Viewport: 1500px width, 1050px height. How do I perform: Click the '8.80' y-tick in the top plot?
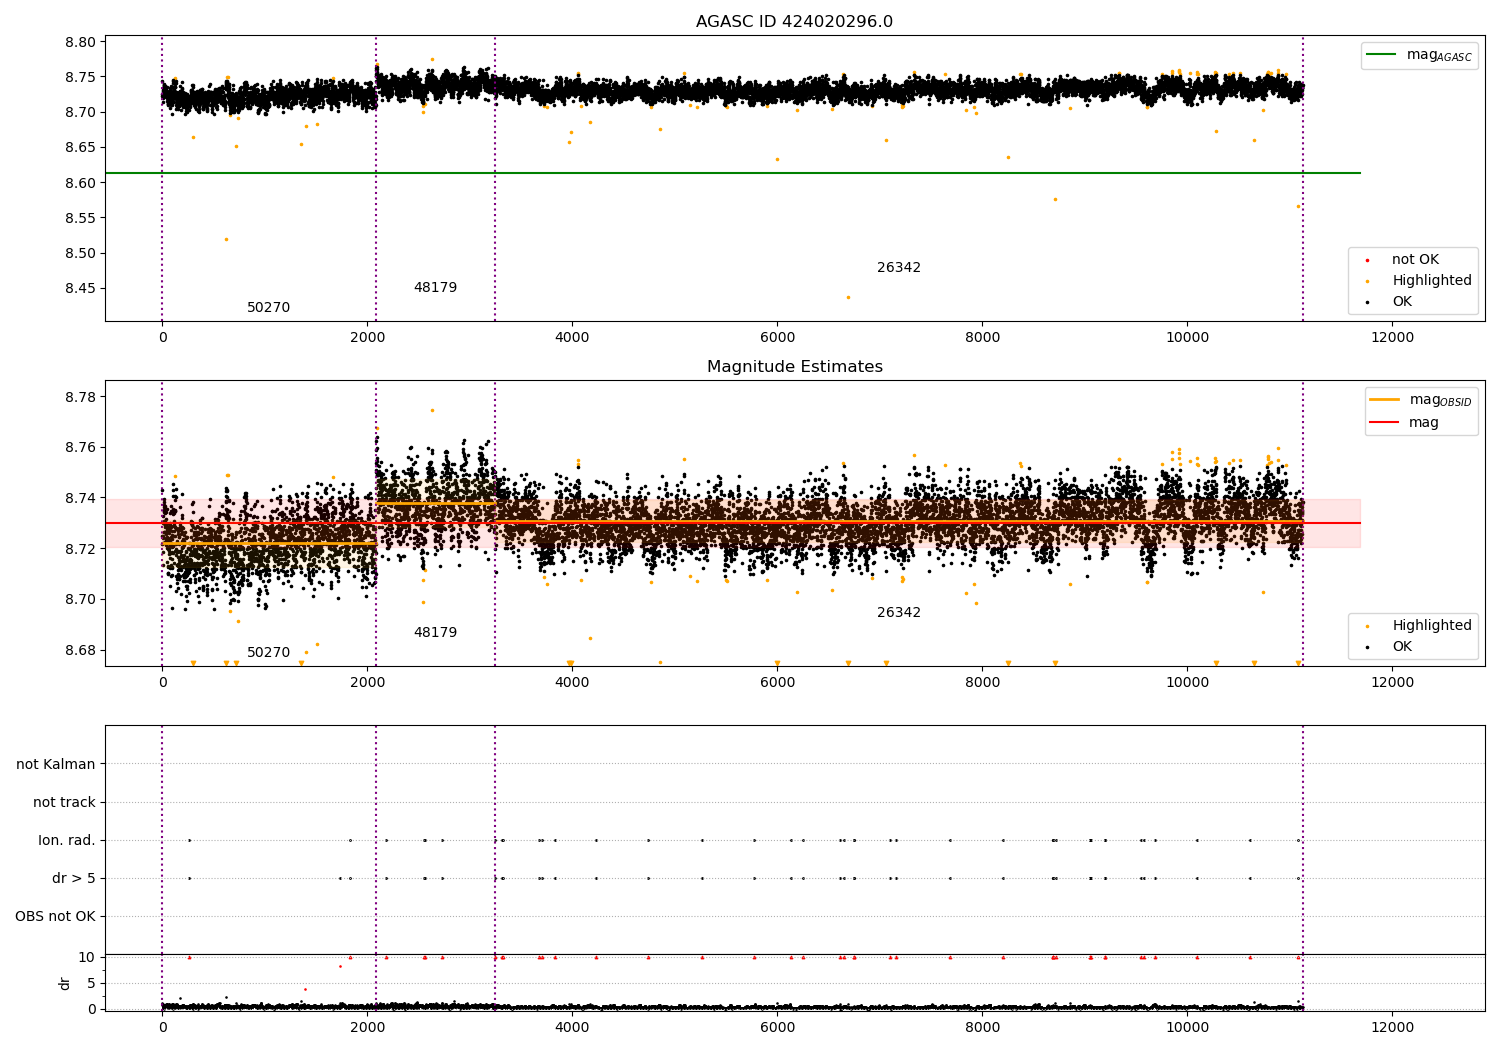point(80,42)
